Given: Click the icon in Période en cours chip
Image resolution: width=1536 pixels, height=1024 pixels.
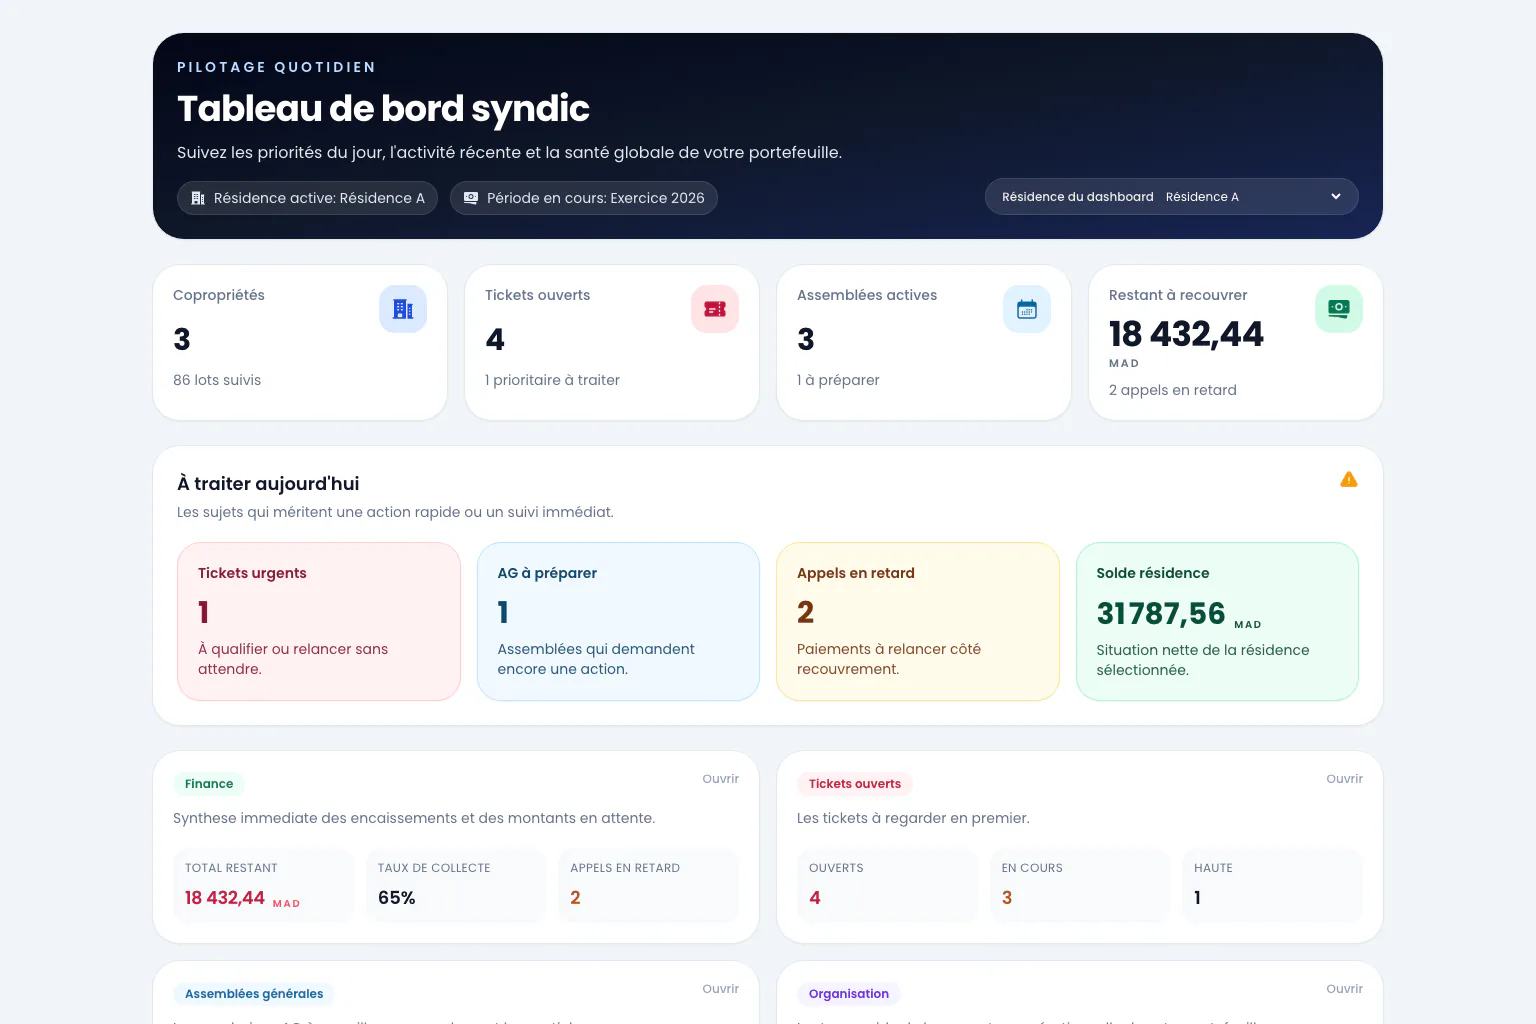Looking at the screenshot, I should point(471,198).
